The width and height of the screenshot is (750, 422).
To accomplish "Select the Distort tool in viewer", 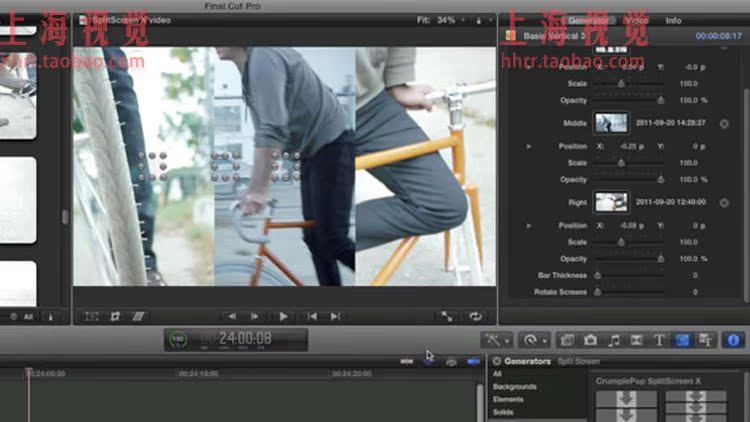I will [x=138, y=316].
